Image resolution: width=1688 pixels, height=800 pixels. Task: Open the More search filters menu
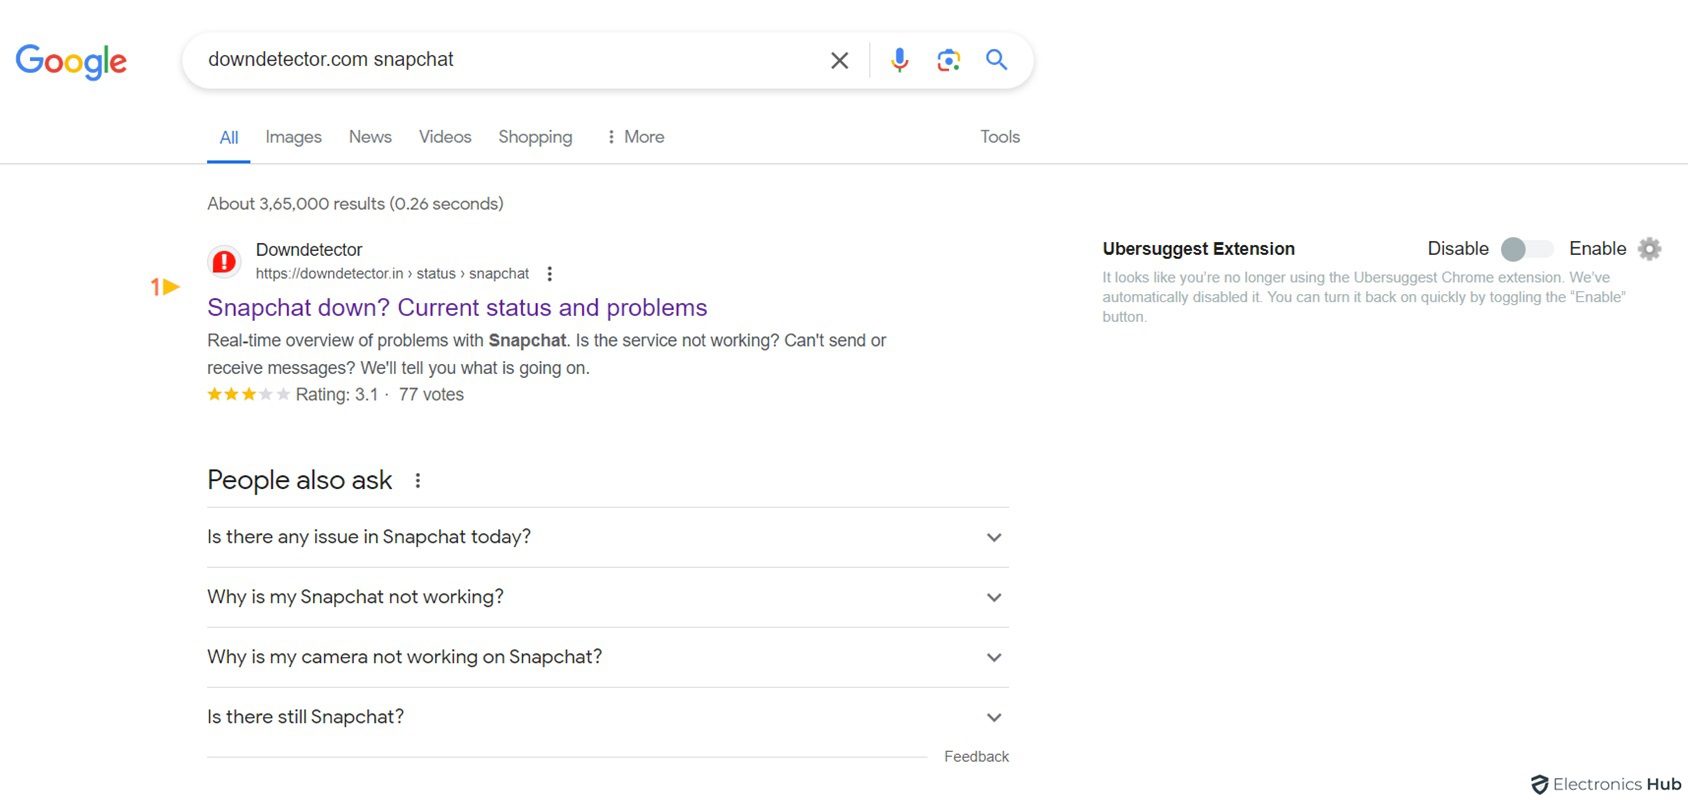point(636,137)
